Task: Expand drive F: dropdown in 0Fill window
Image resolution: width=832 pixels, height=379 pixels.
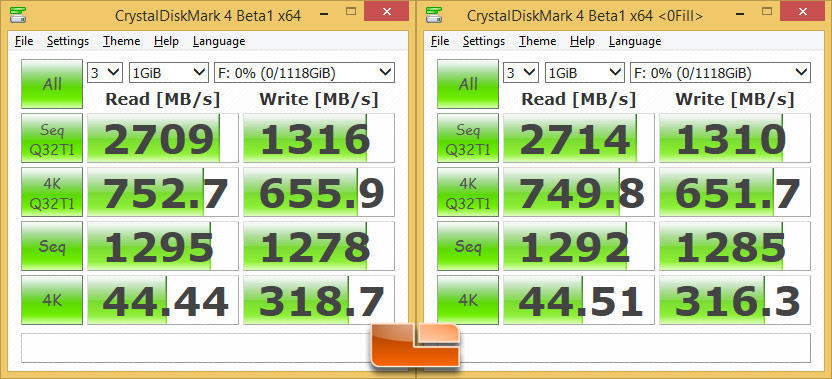Action: (x=721, y=73)
